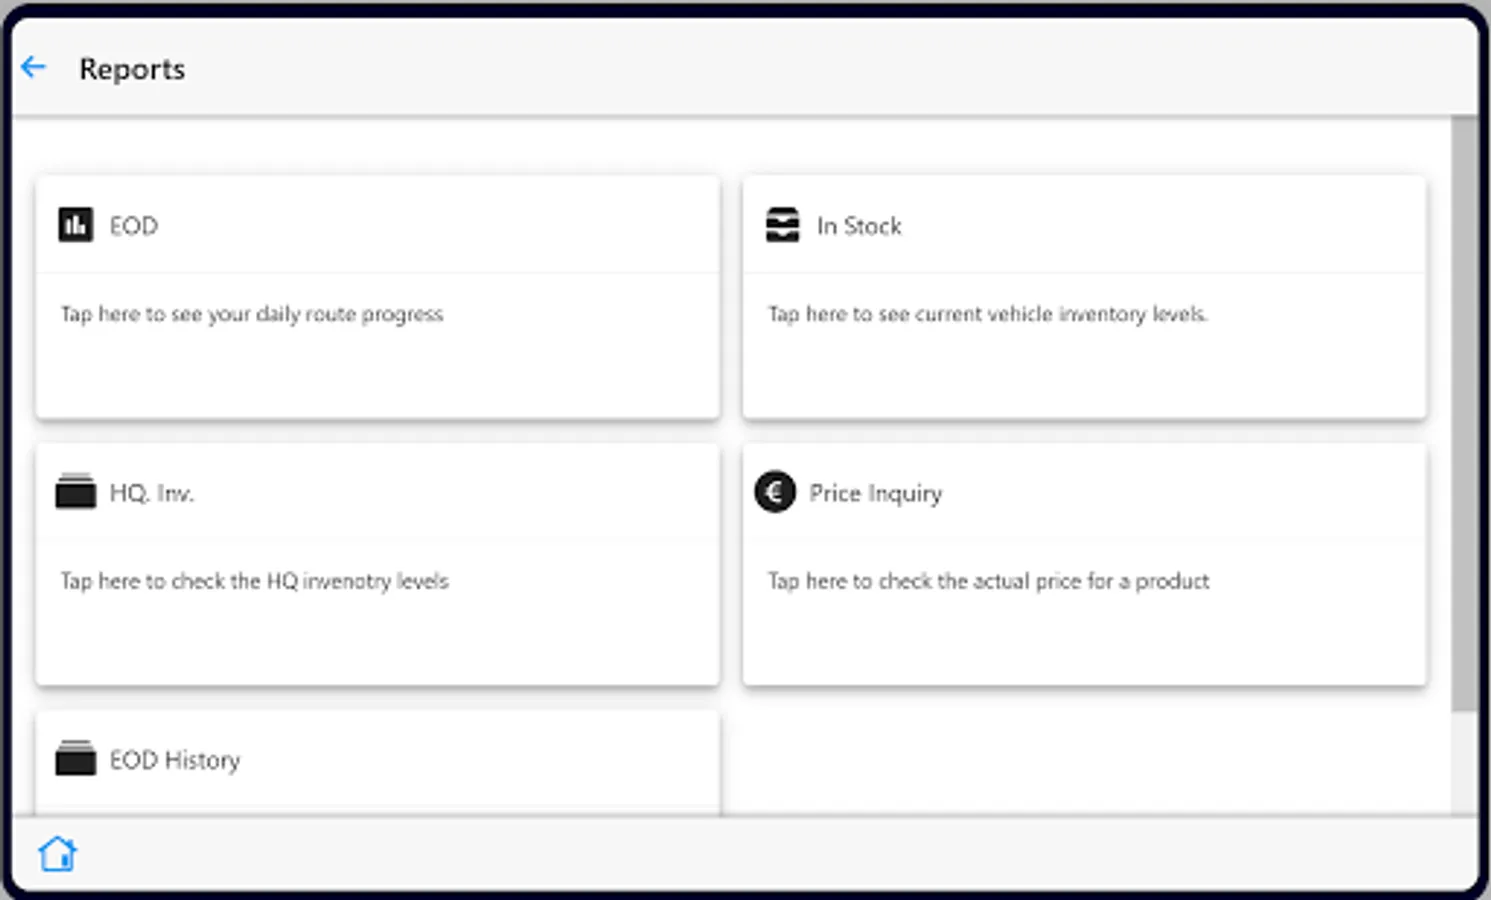Click the Reports page title
Screen dimensions: 1491x900
[132, 69]
